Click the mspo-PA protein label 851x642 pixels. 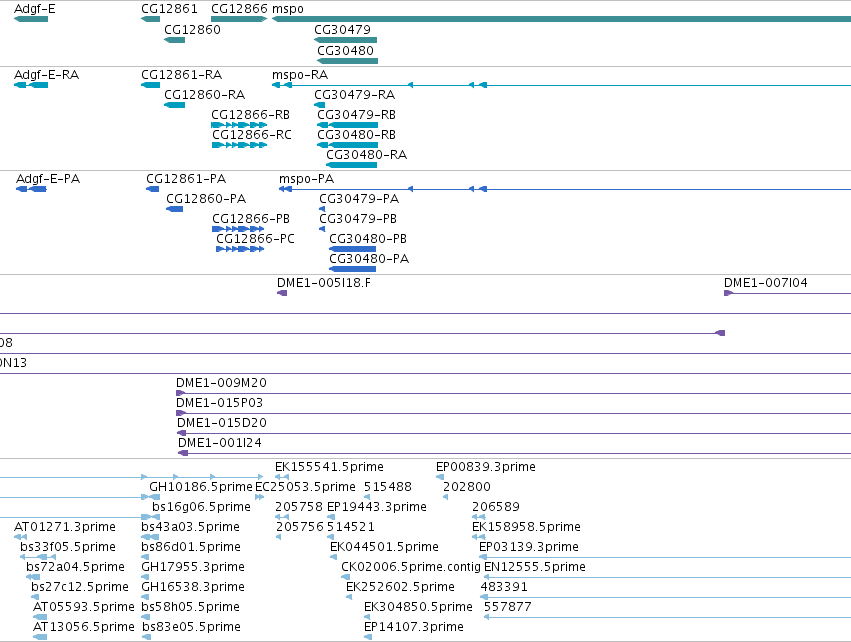(307, 179)
